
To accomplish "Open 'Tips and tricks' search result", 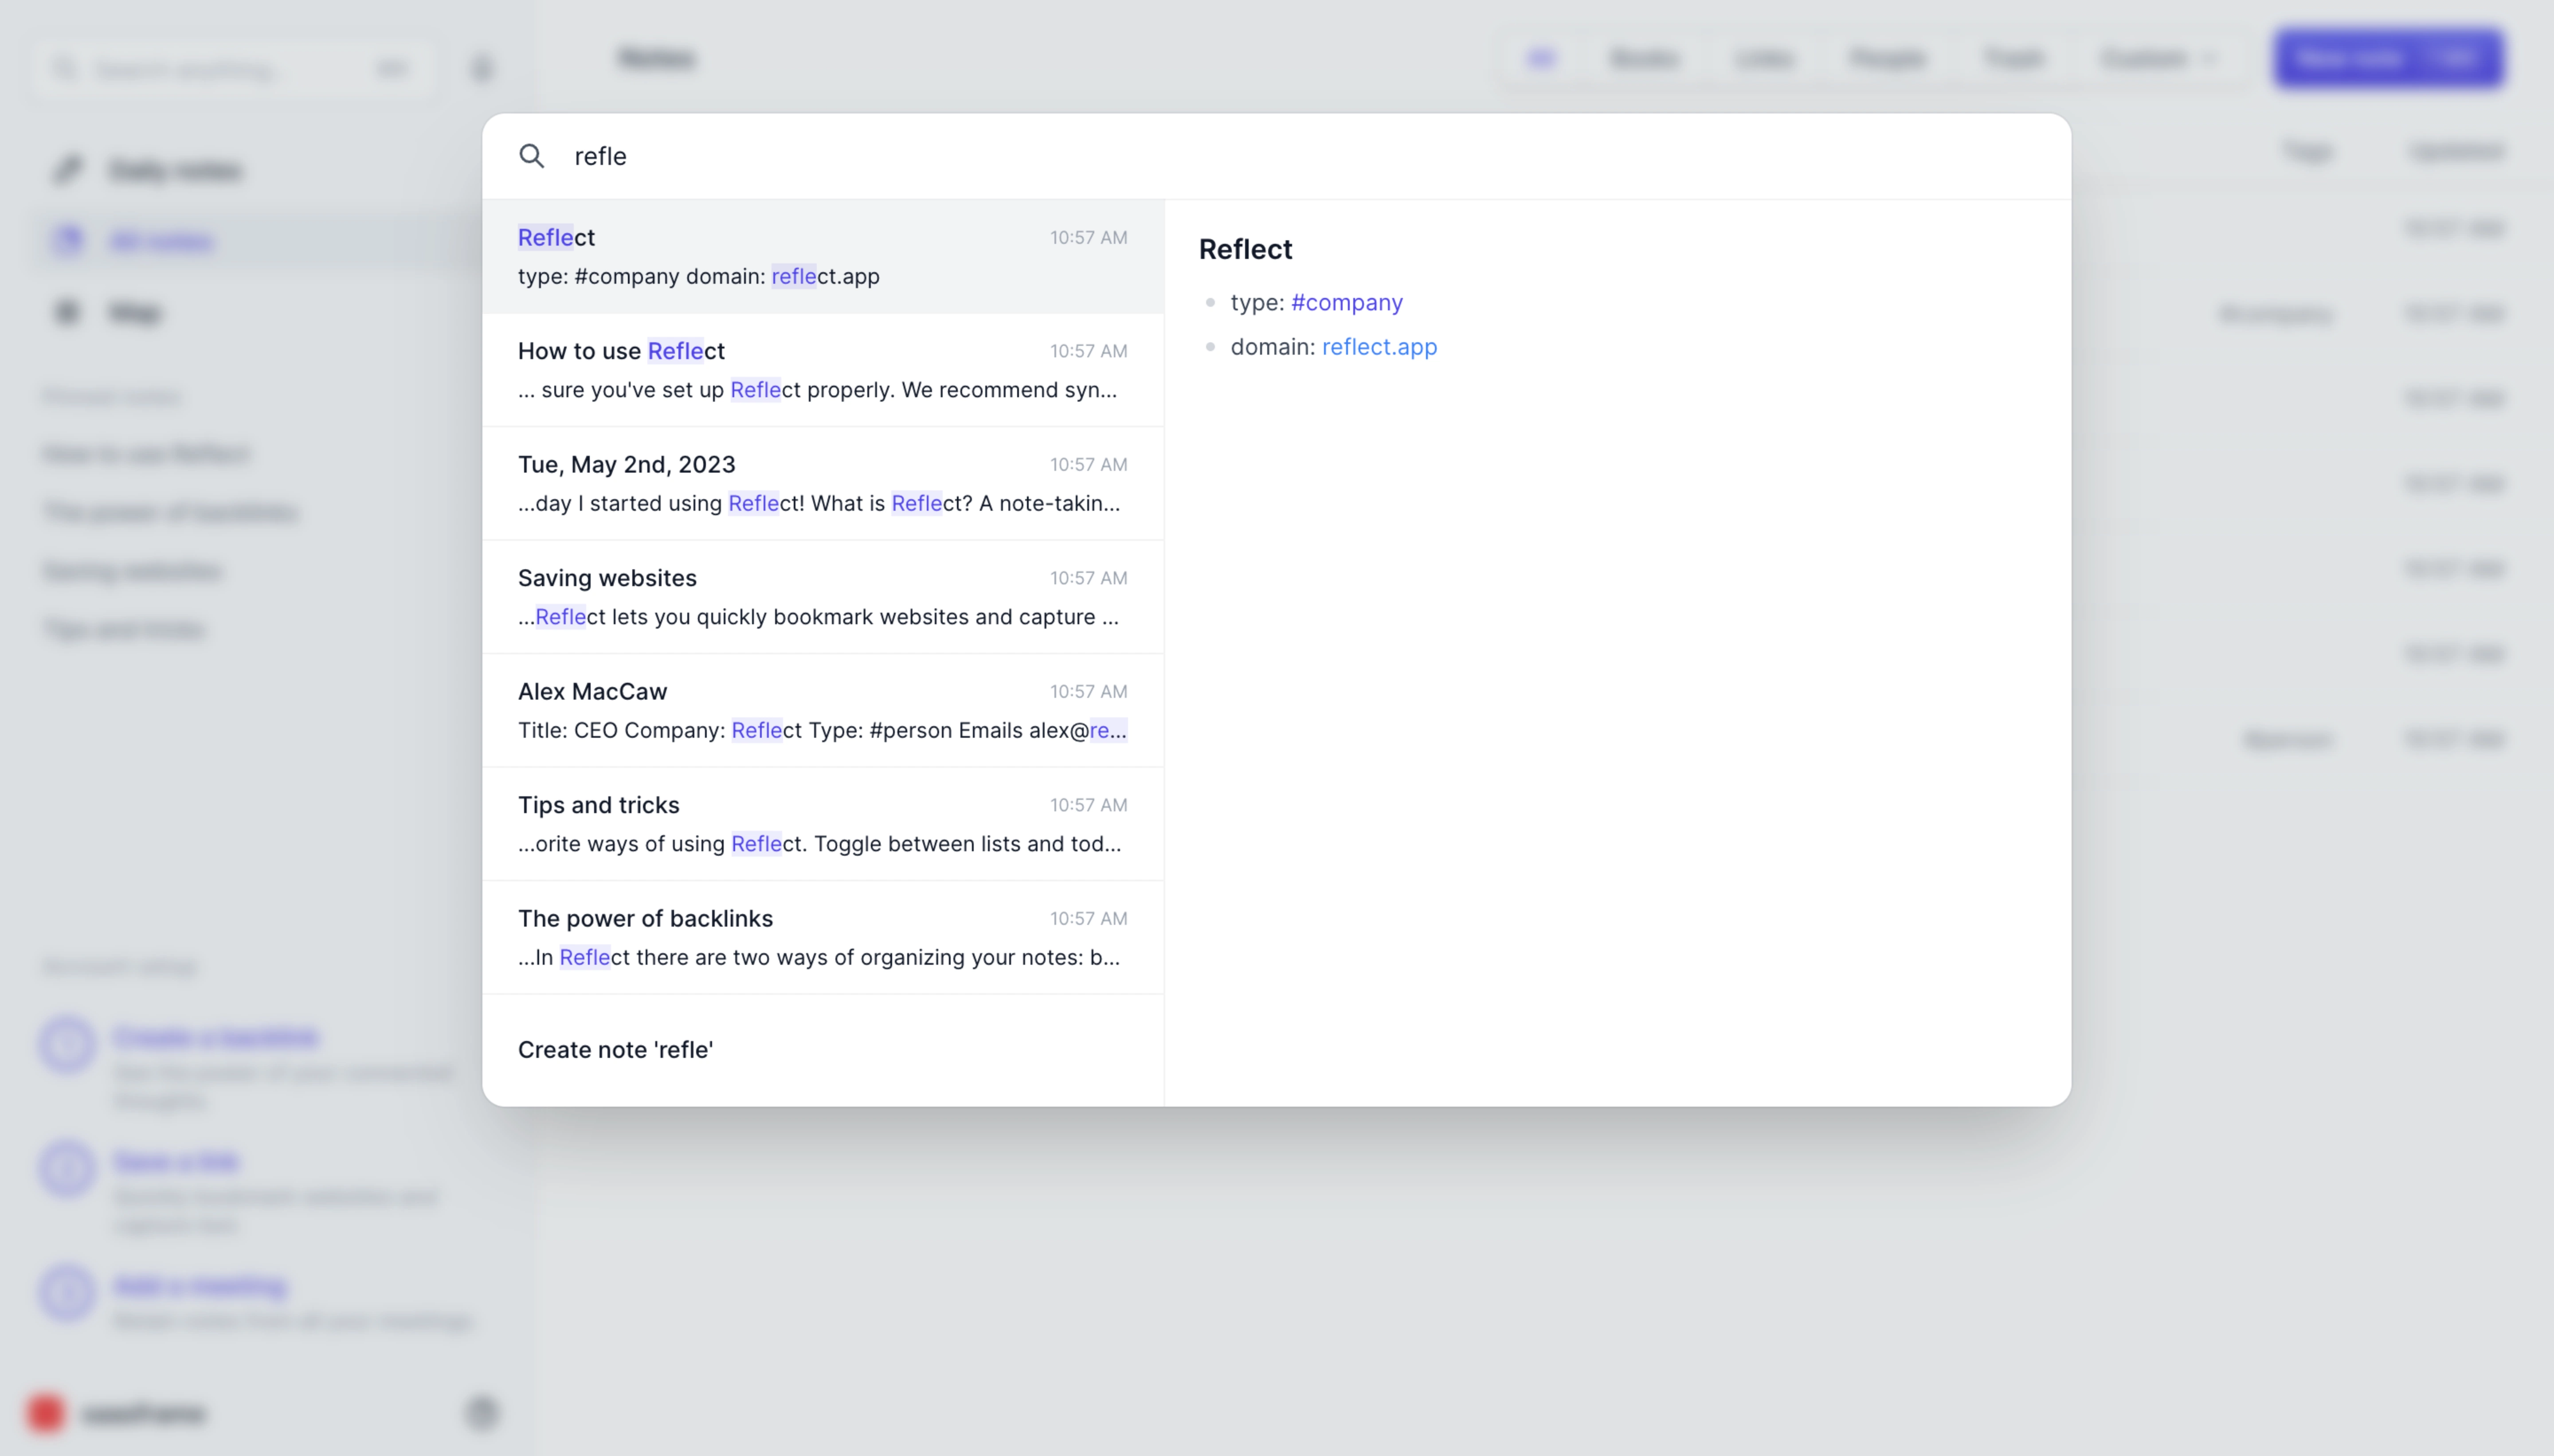I will click(x=823, y=824).
